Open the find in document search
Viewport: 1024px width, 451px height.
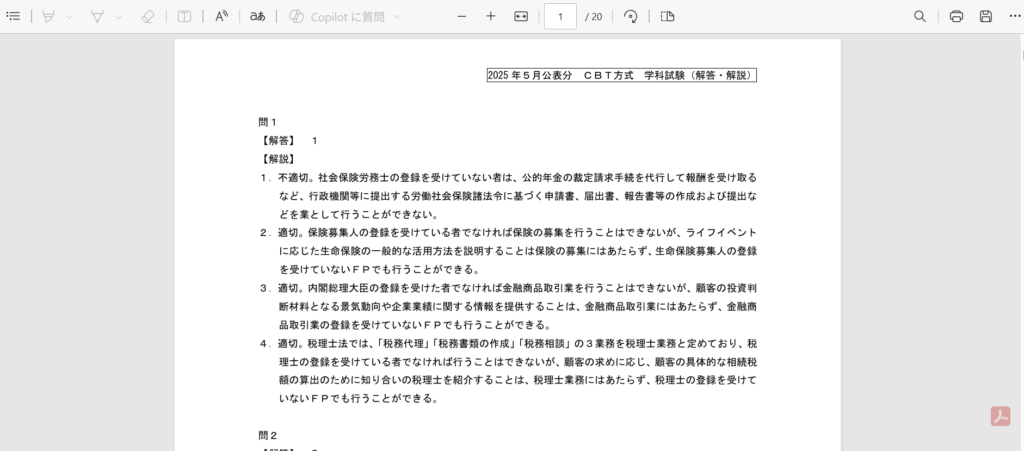(x=920, y=16)
